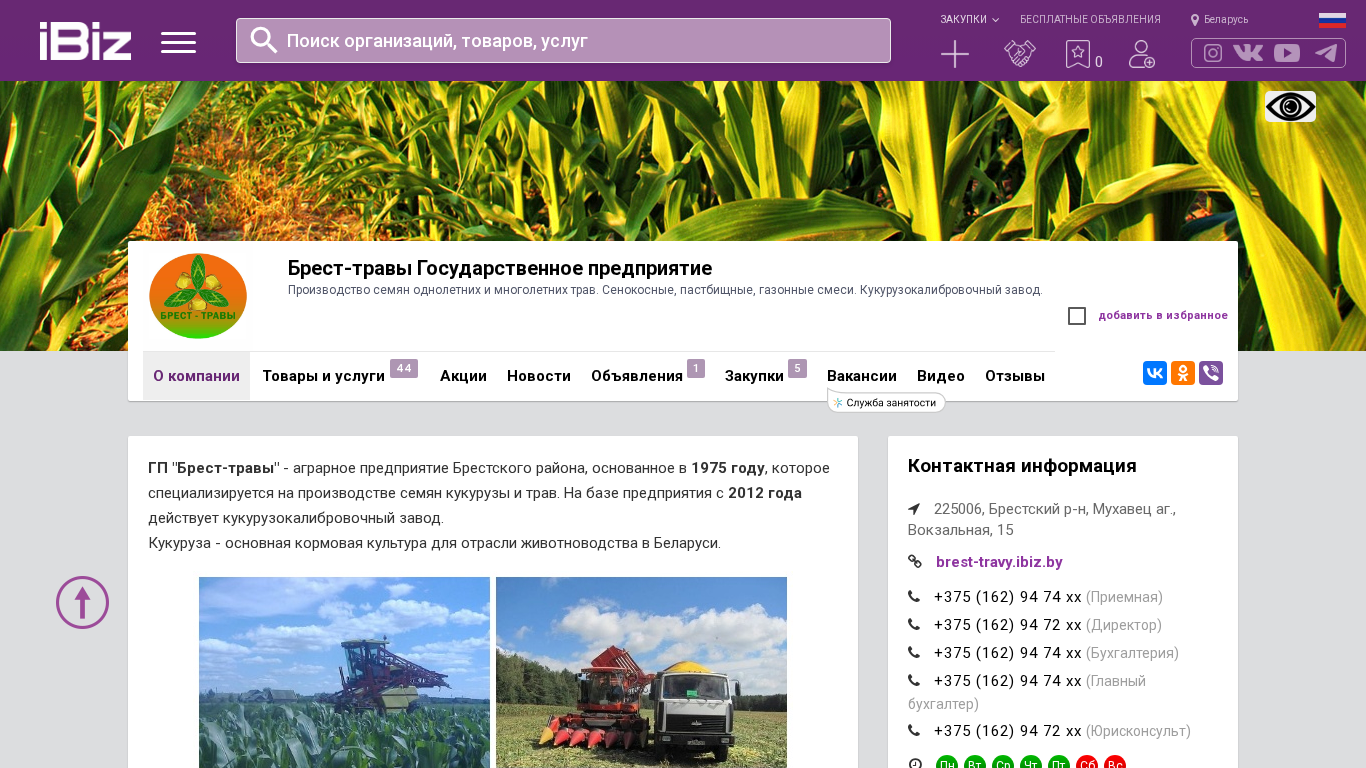This screenshot has width=1366, height=768.
Task: Open the handshake partnership icon
Action: coord(1020,54)
